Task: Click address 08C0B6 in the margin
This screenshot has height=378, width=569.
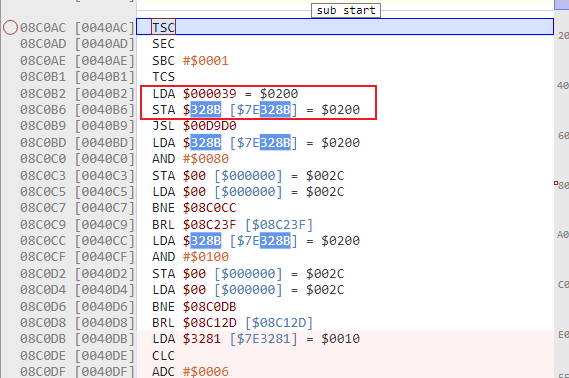Action: click(43, 110)
